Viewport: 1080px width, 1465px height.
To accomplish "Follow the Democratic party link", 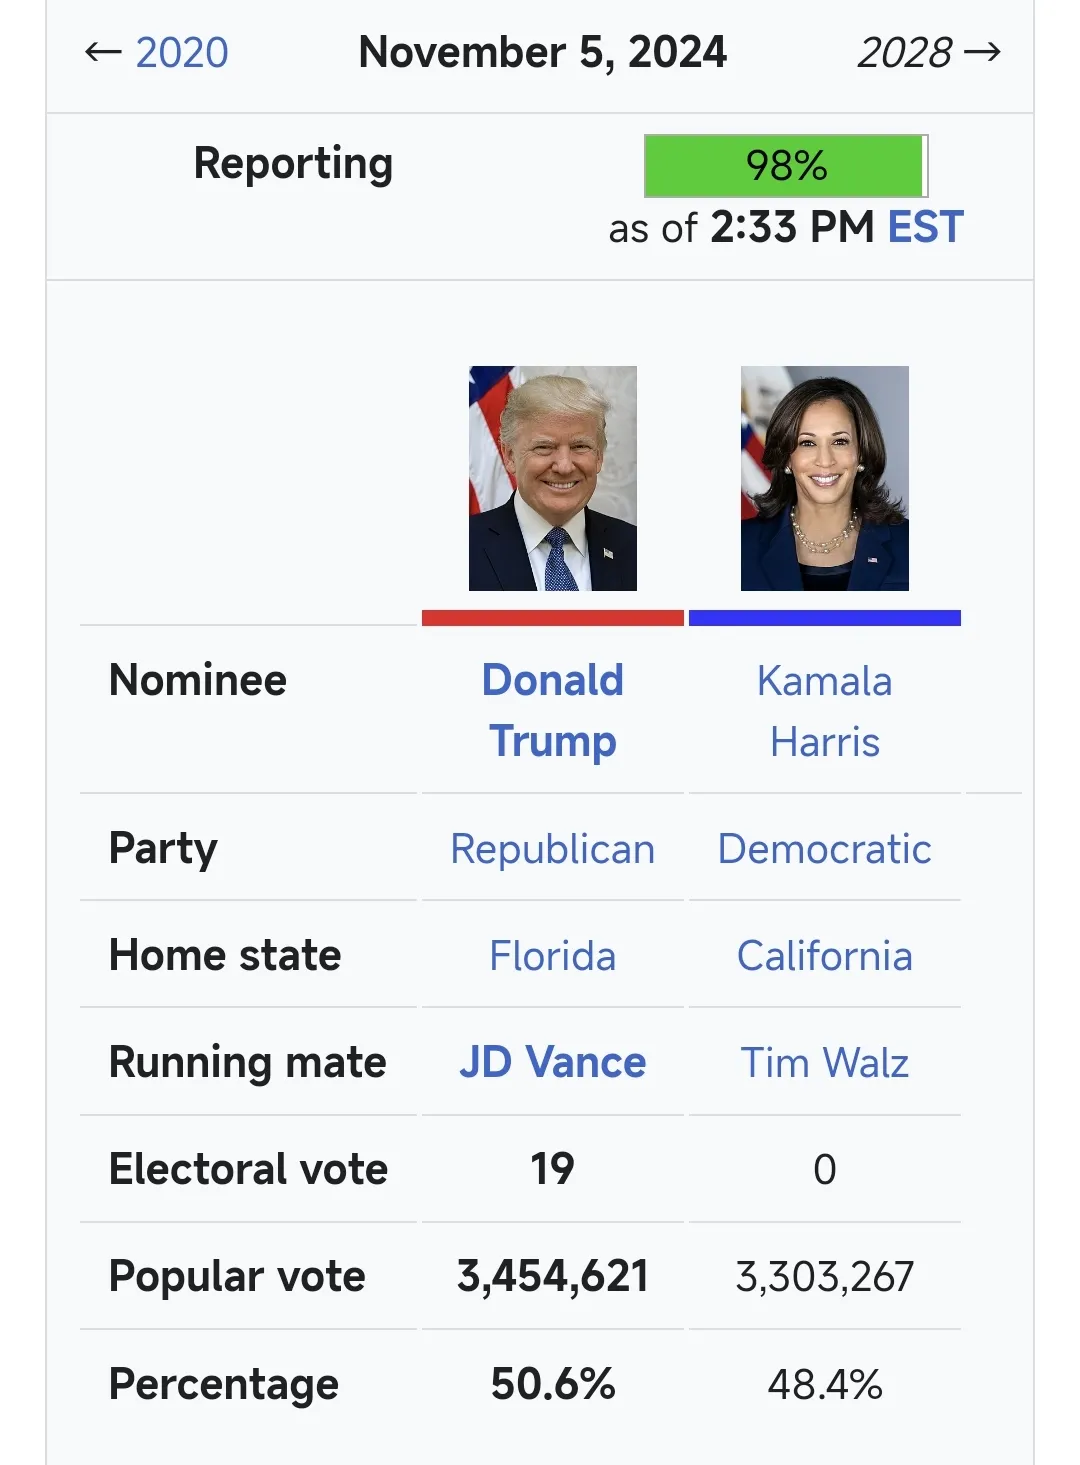I will point(824,849).
